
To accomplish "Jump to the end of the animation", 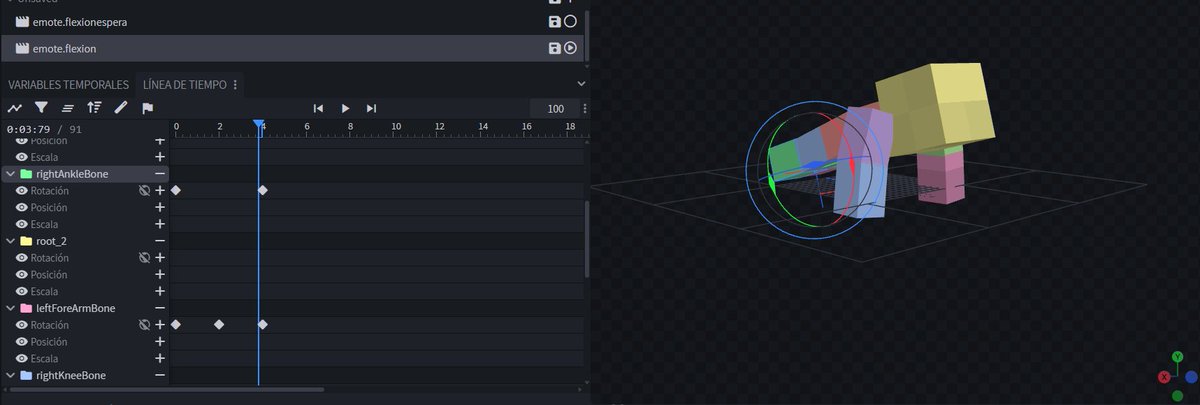I will [x=371, y=108].
